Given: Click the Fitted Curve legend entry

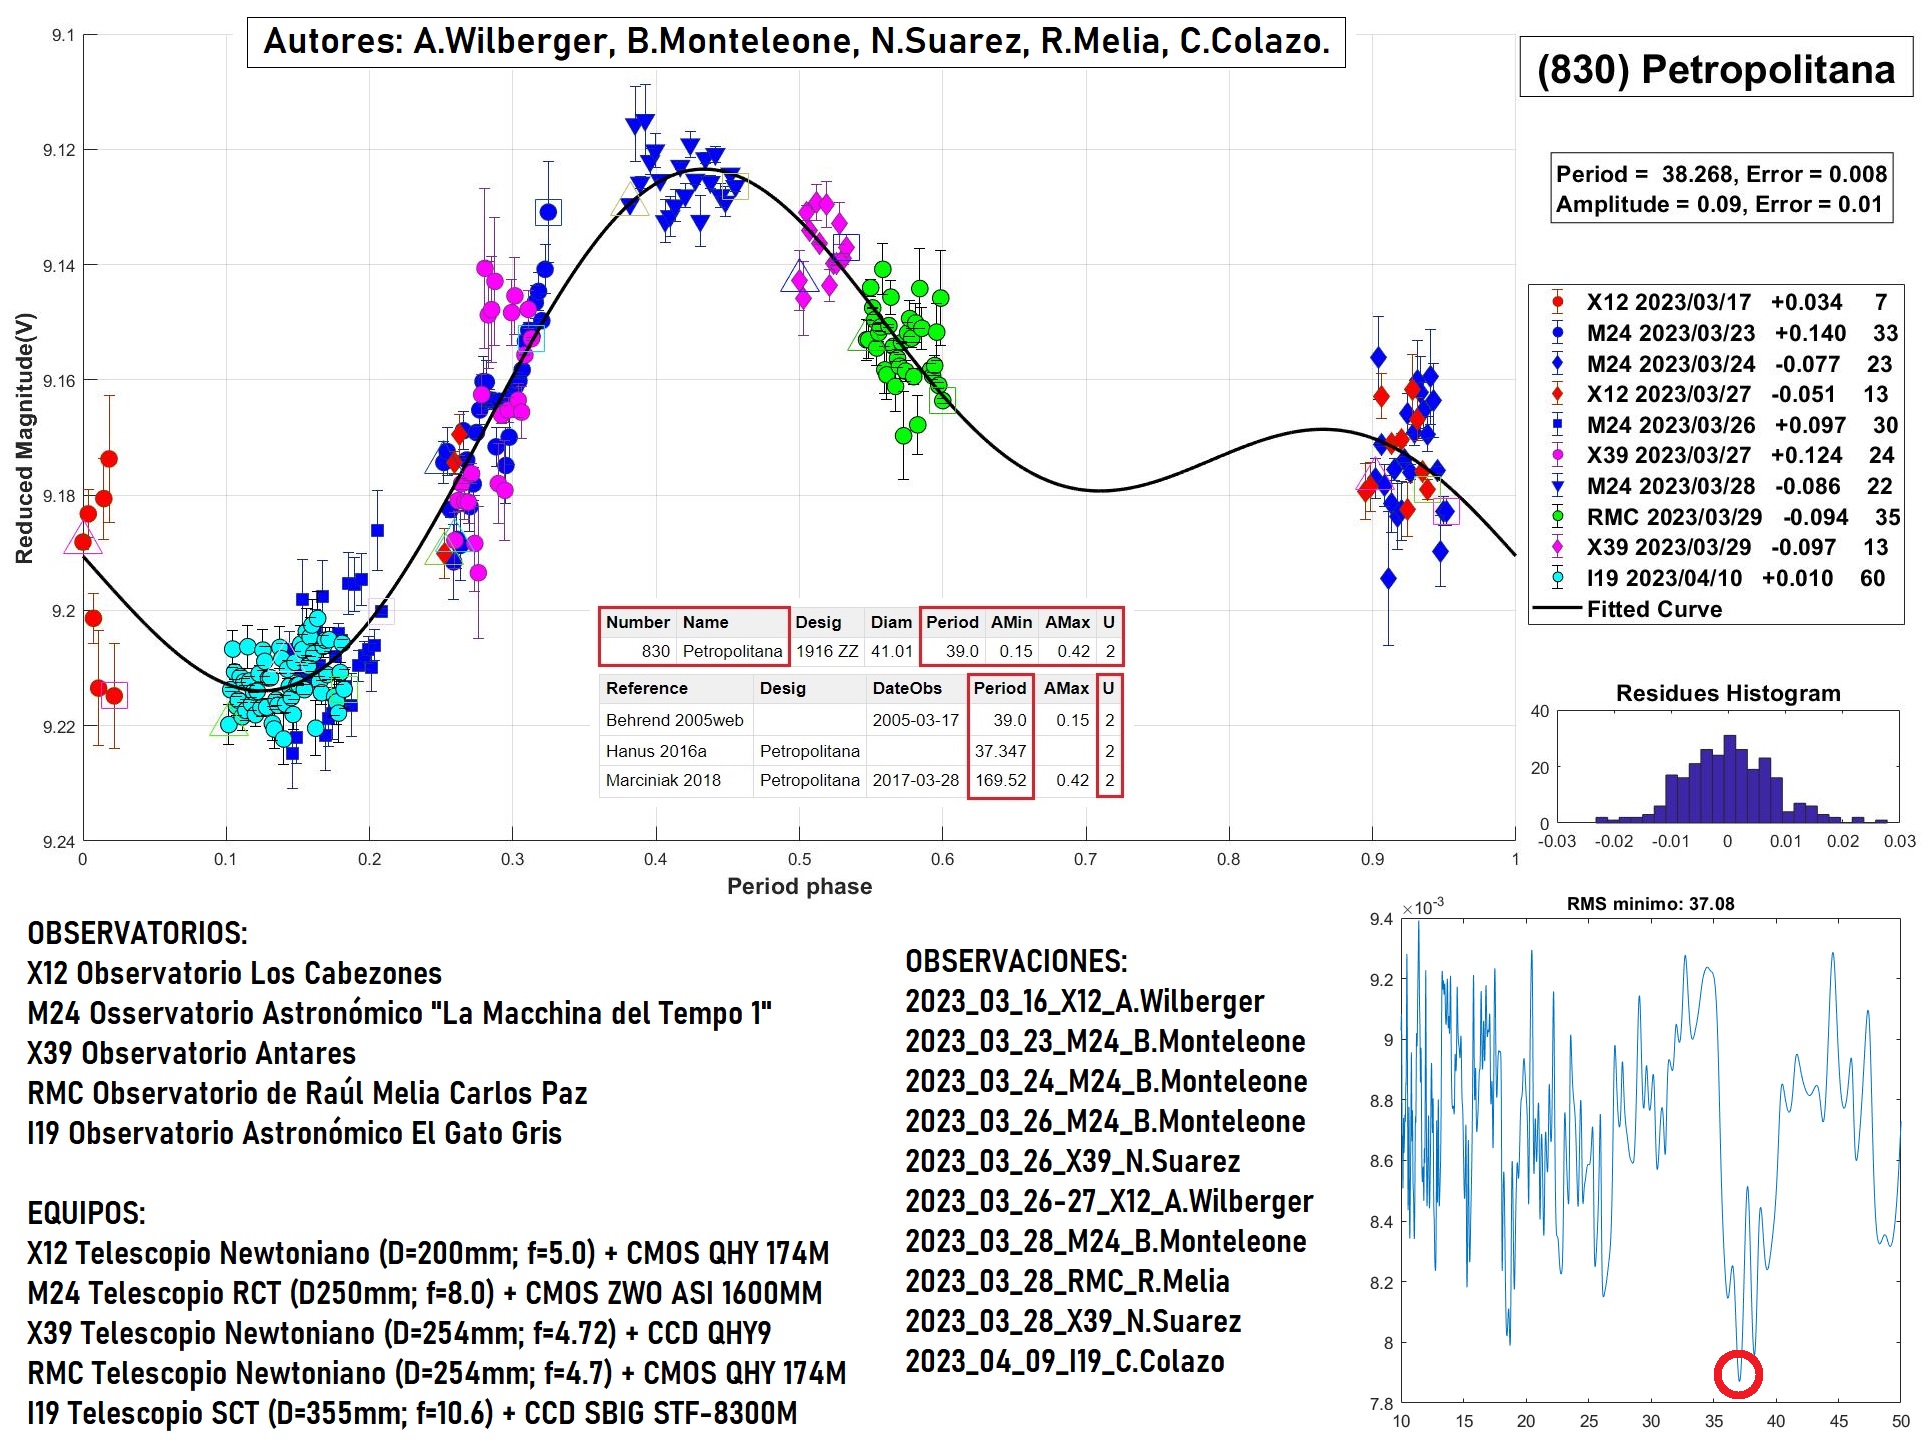Looking at the screenshot, I should pyautogui.click(x=1653, y=609).
